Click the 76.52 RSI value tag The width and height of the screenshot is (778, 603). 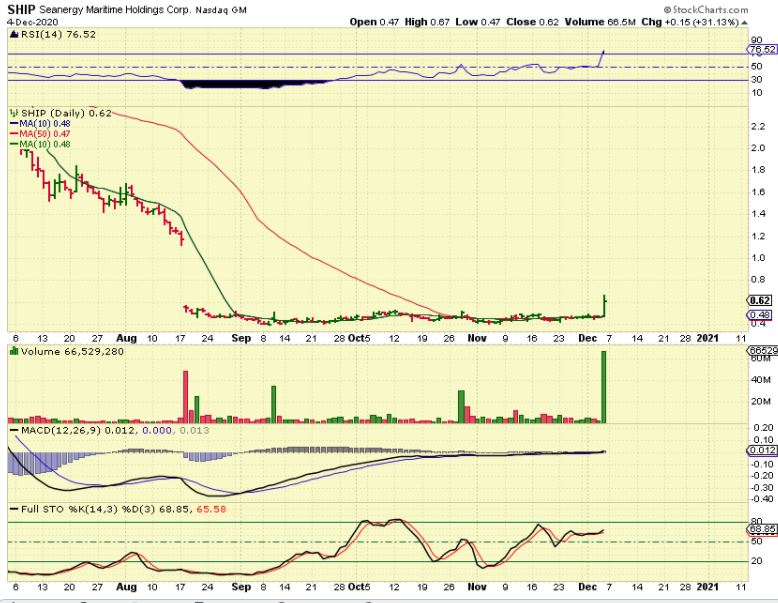[x=761, y=48]
